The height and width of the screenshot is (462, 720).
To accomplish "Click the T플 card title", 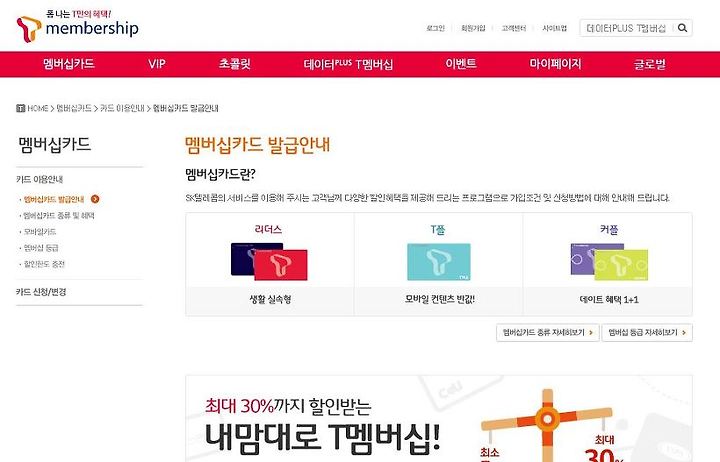I will pyautogui.click(x=438, y=229).
